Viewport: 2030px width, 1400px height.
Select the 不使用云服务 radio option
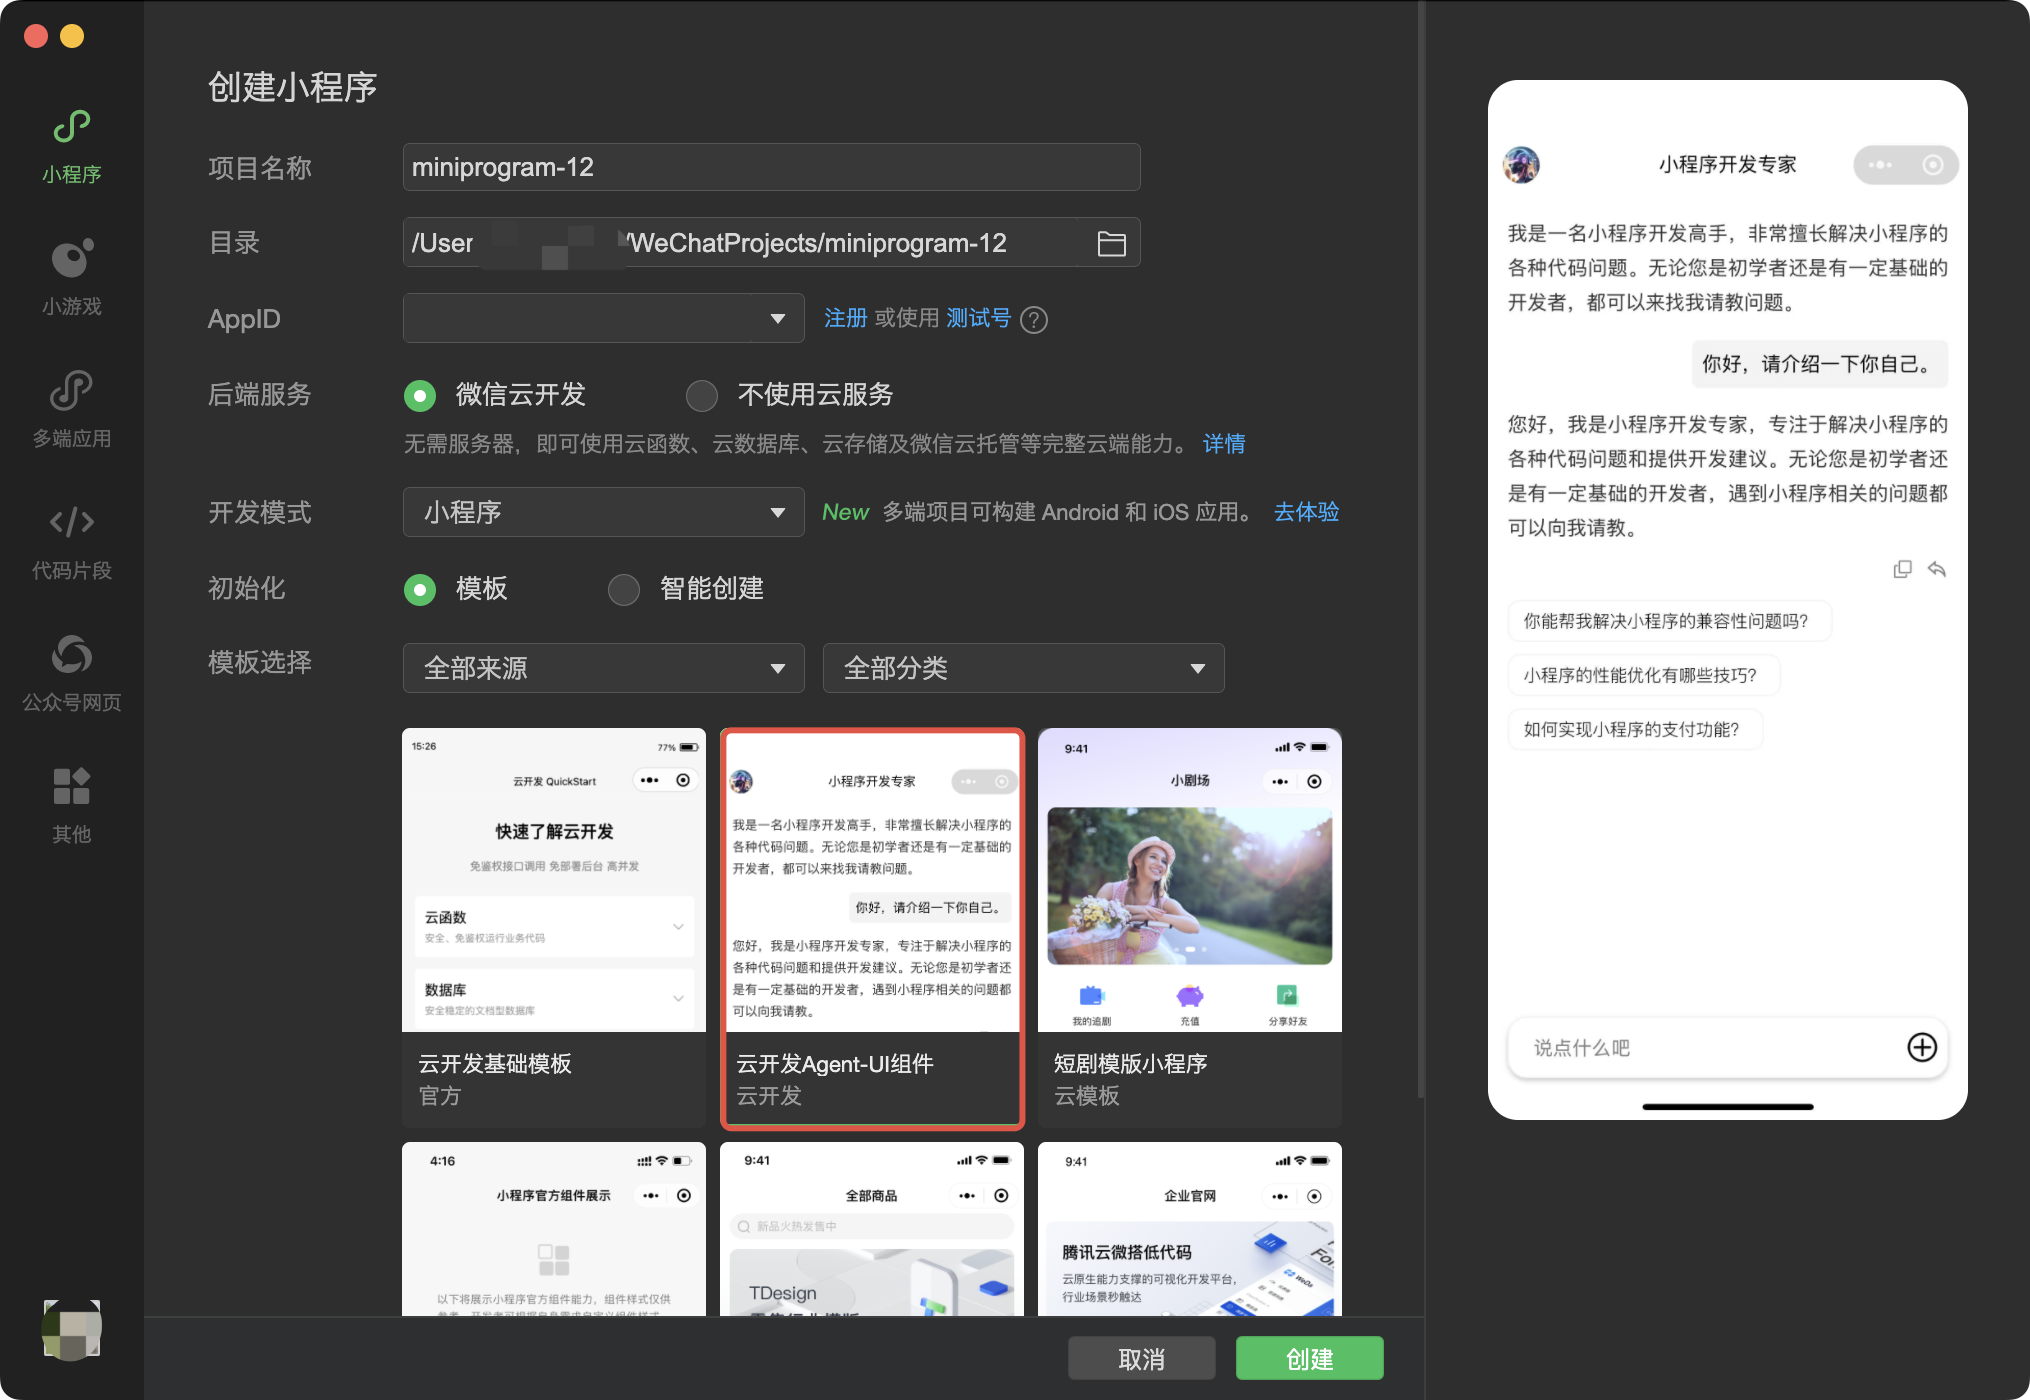coord(702,395)
